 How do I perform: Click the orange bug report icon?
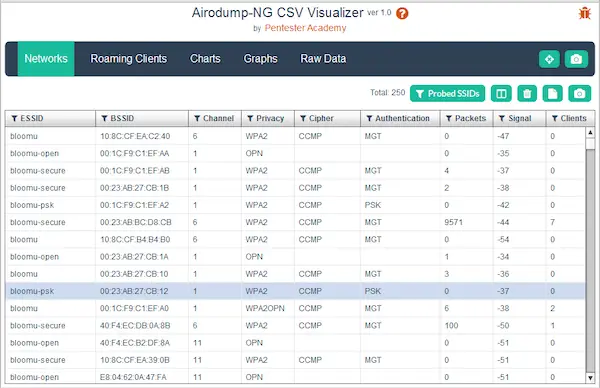[x=584, y=13]
